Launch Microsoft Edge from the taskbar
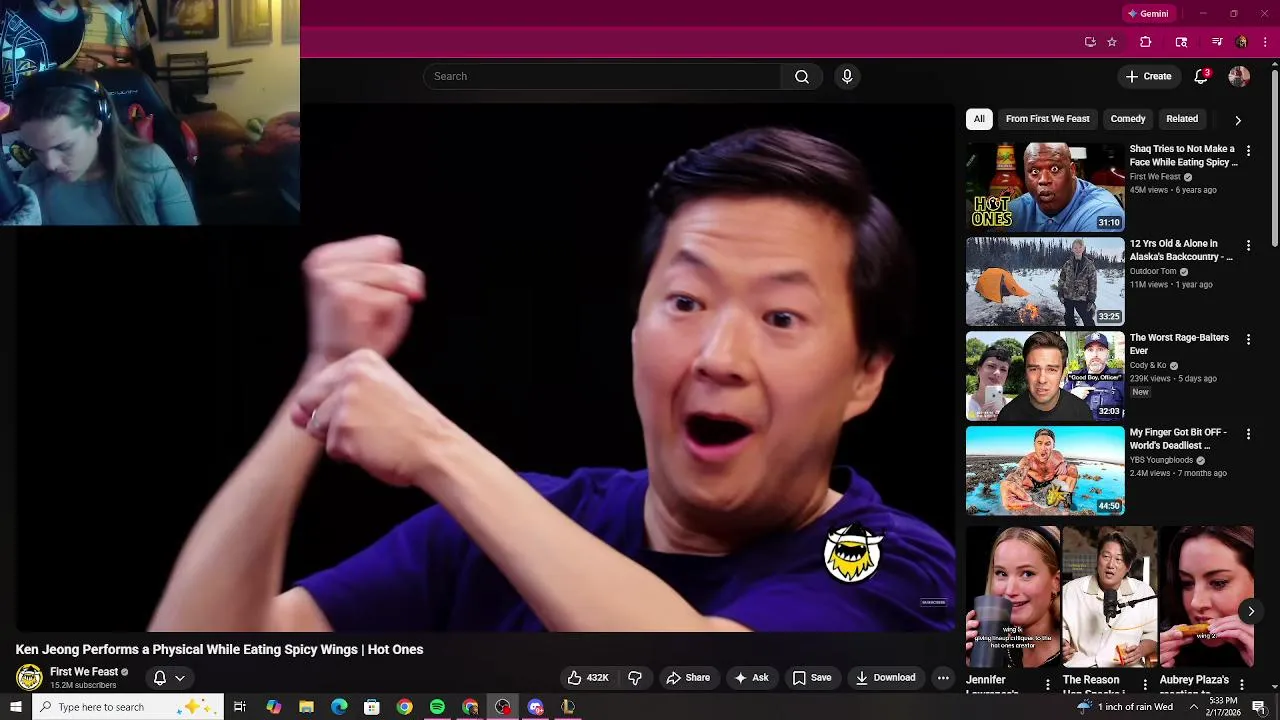The width and height of the screenshot is (1280, 720). (339, 707)
